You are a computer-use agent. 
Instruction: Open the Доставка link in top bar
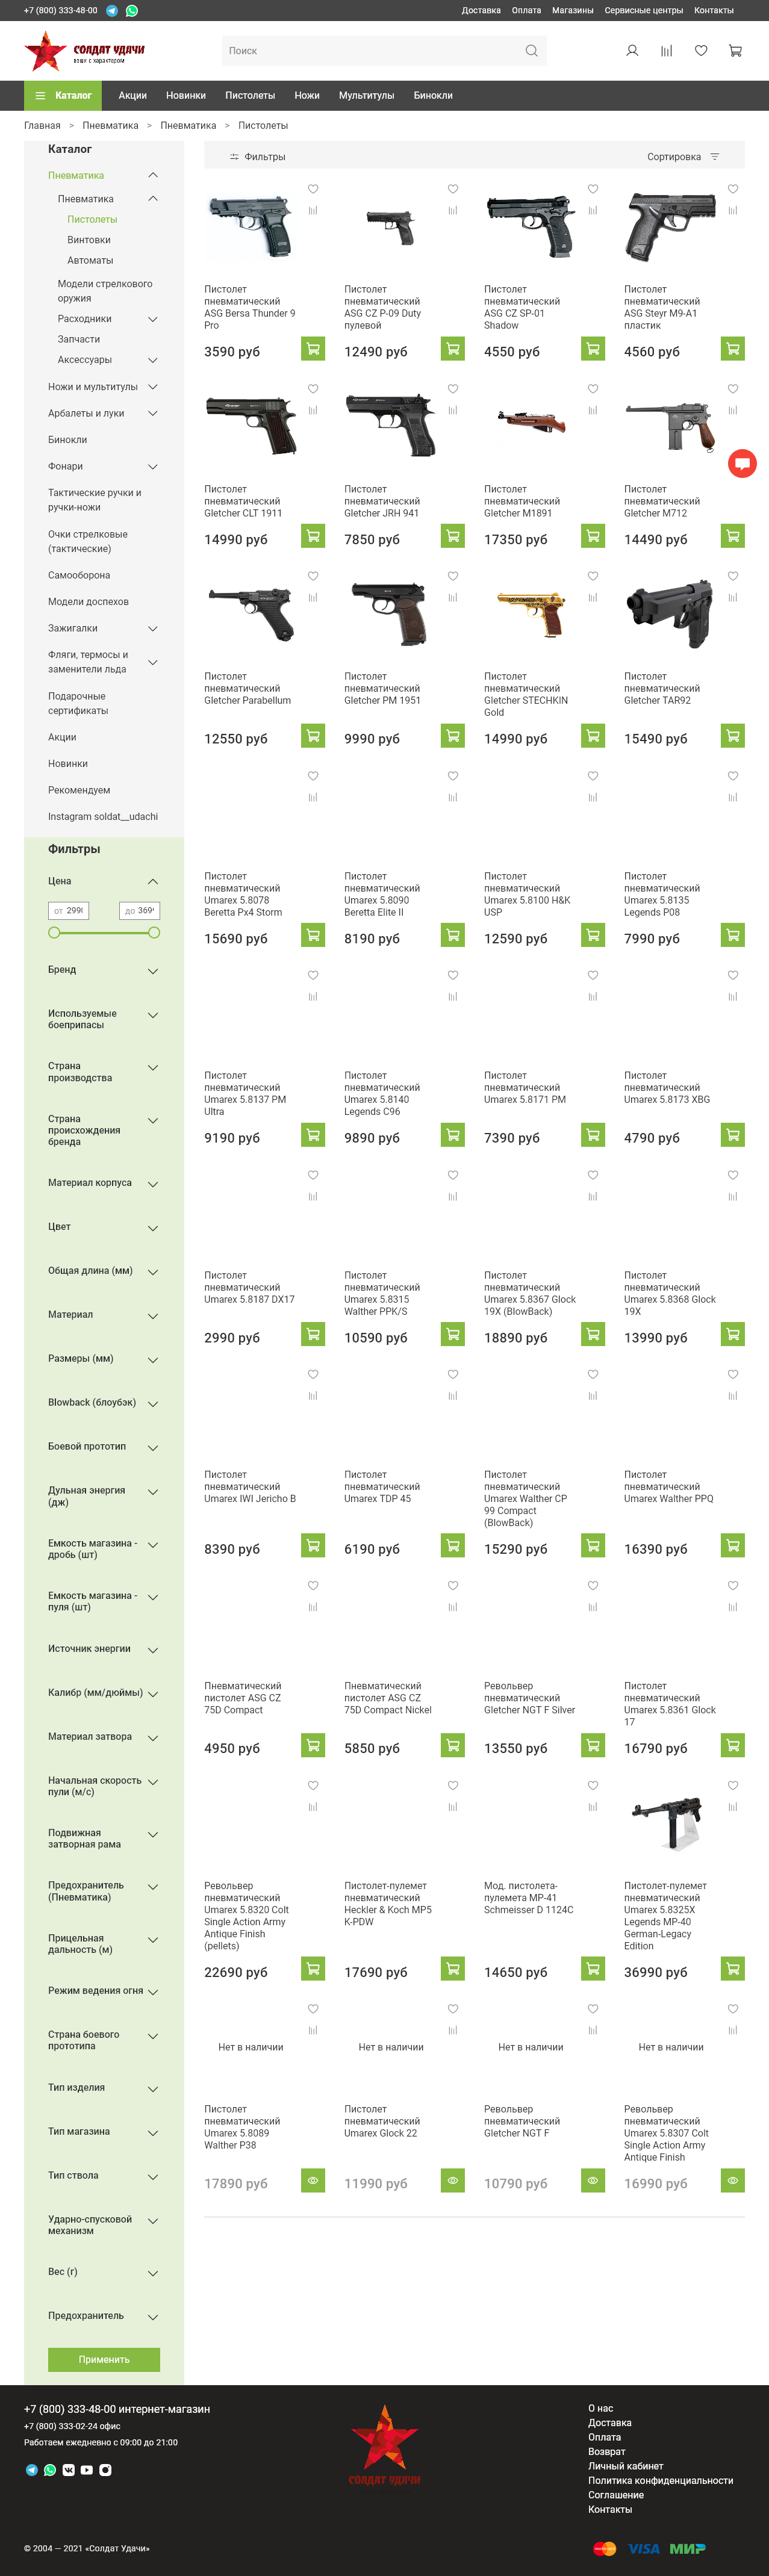(481, 11)
